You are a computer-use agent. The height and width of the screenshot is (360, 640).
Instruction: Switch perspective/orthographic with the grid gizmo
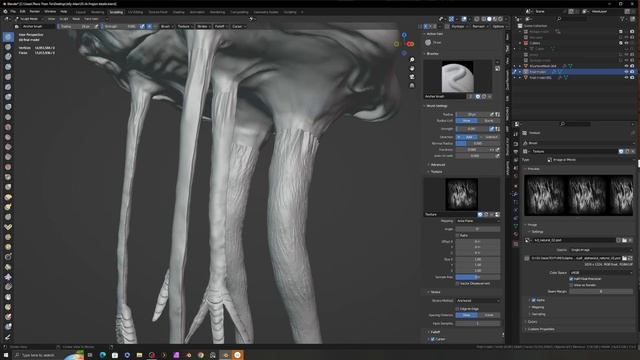point(412,86)
